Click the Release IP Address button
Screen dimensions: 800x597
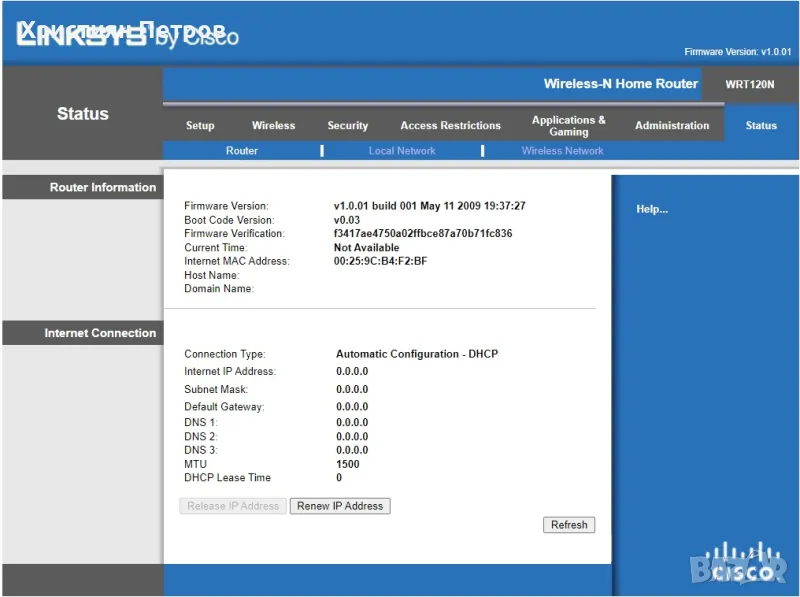[x=233, y=506]
